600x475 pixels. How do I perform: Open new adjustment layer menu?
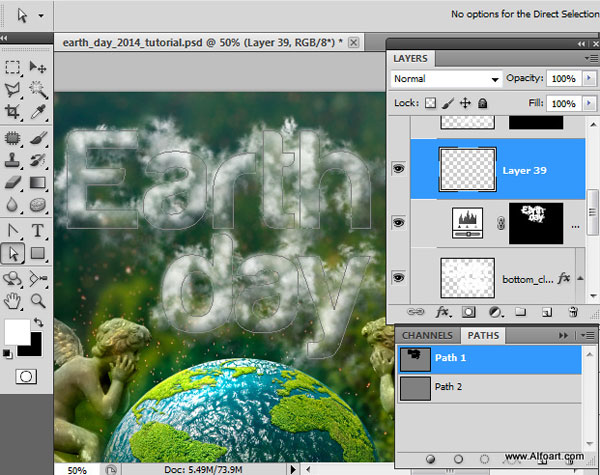(x=496, y=312)
